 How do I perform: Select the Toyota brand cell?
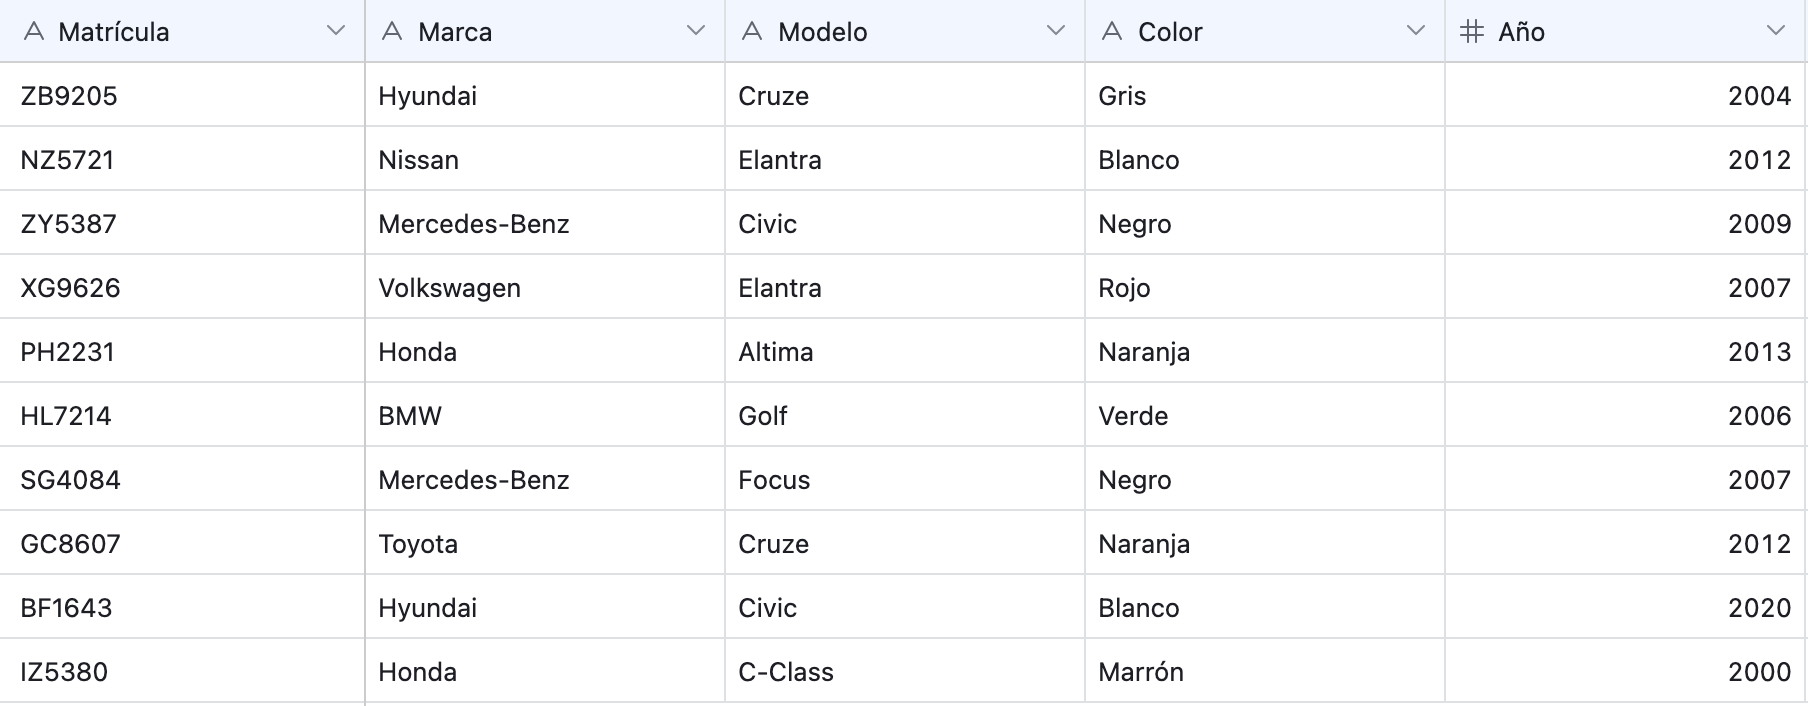418,544
